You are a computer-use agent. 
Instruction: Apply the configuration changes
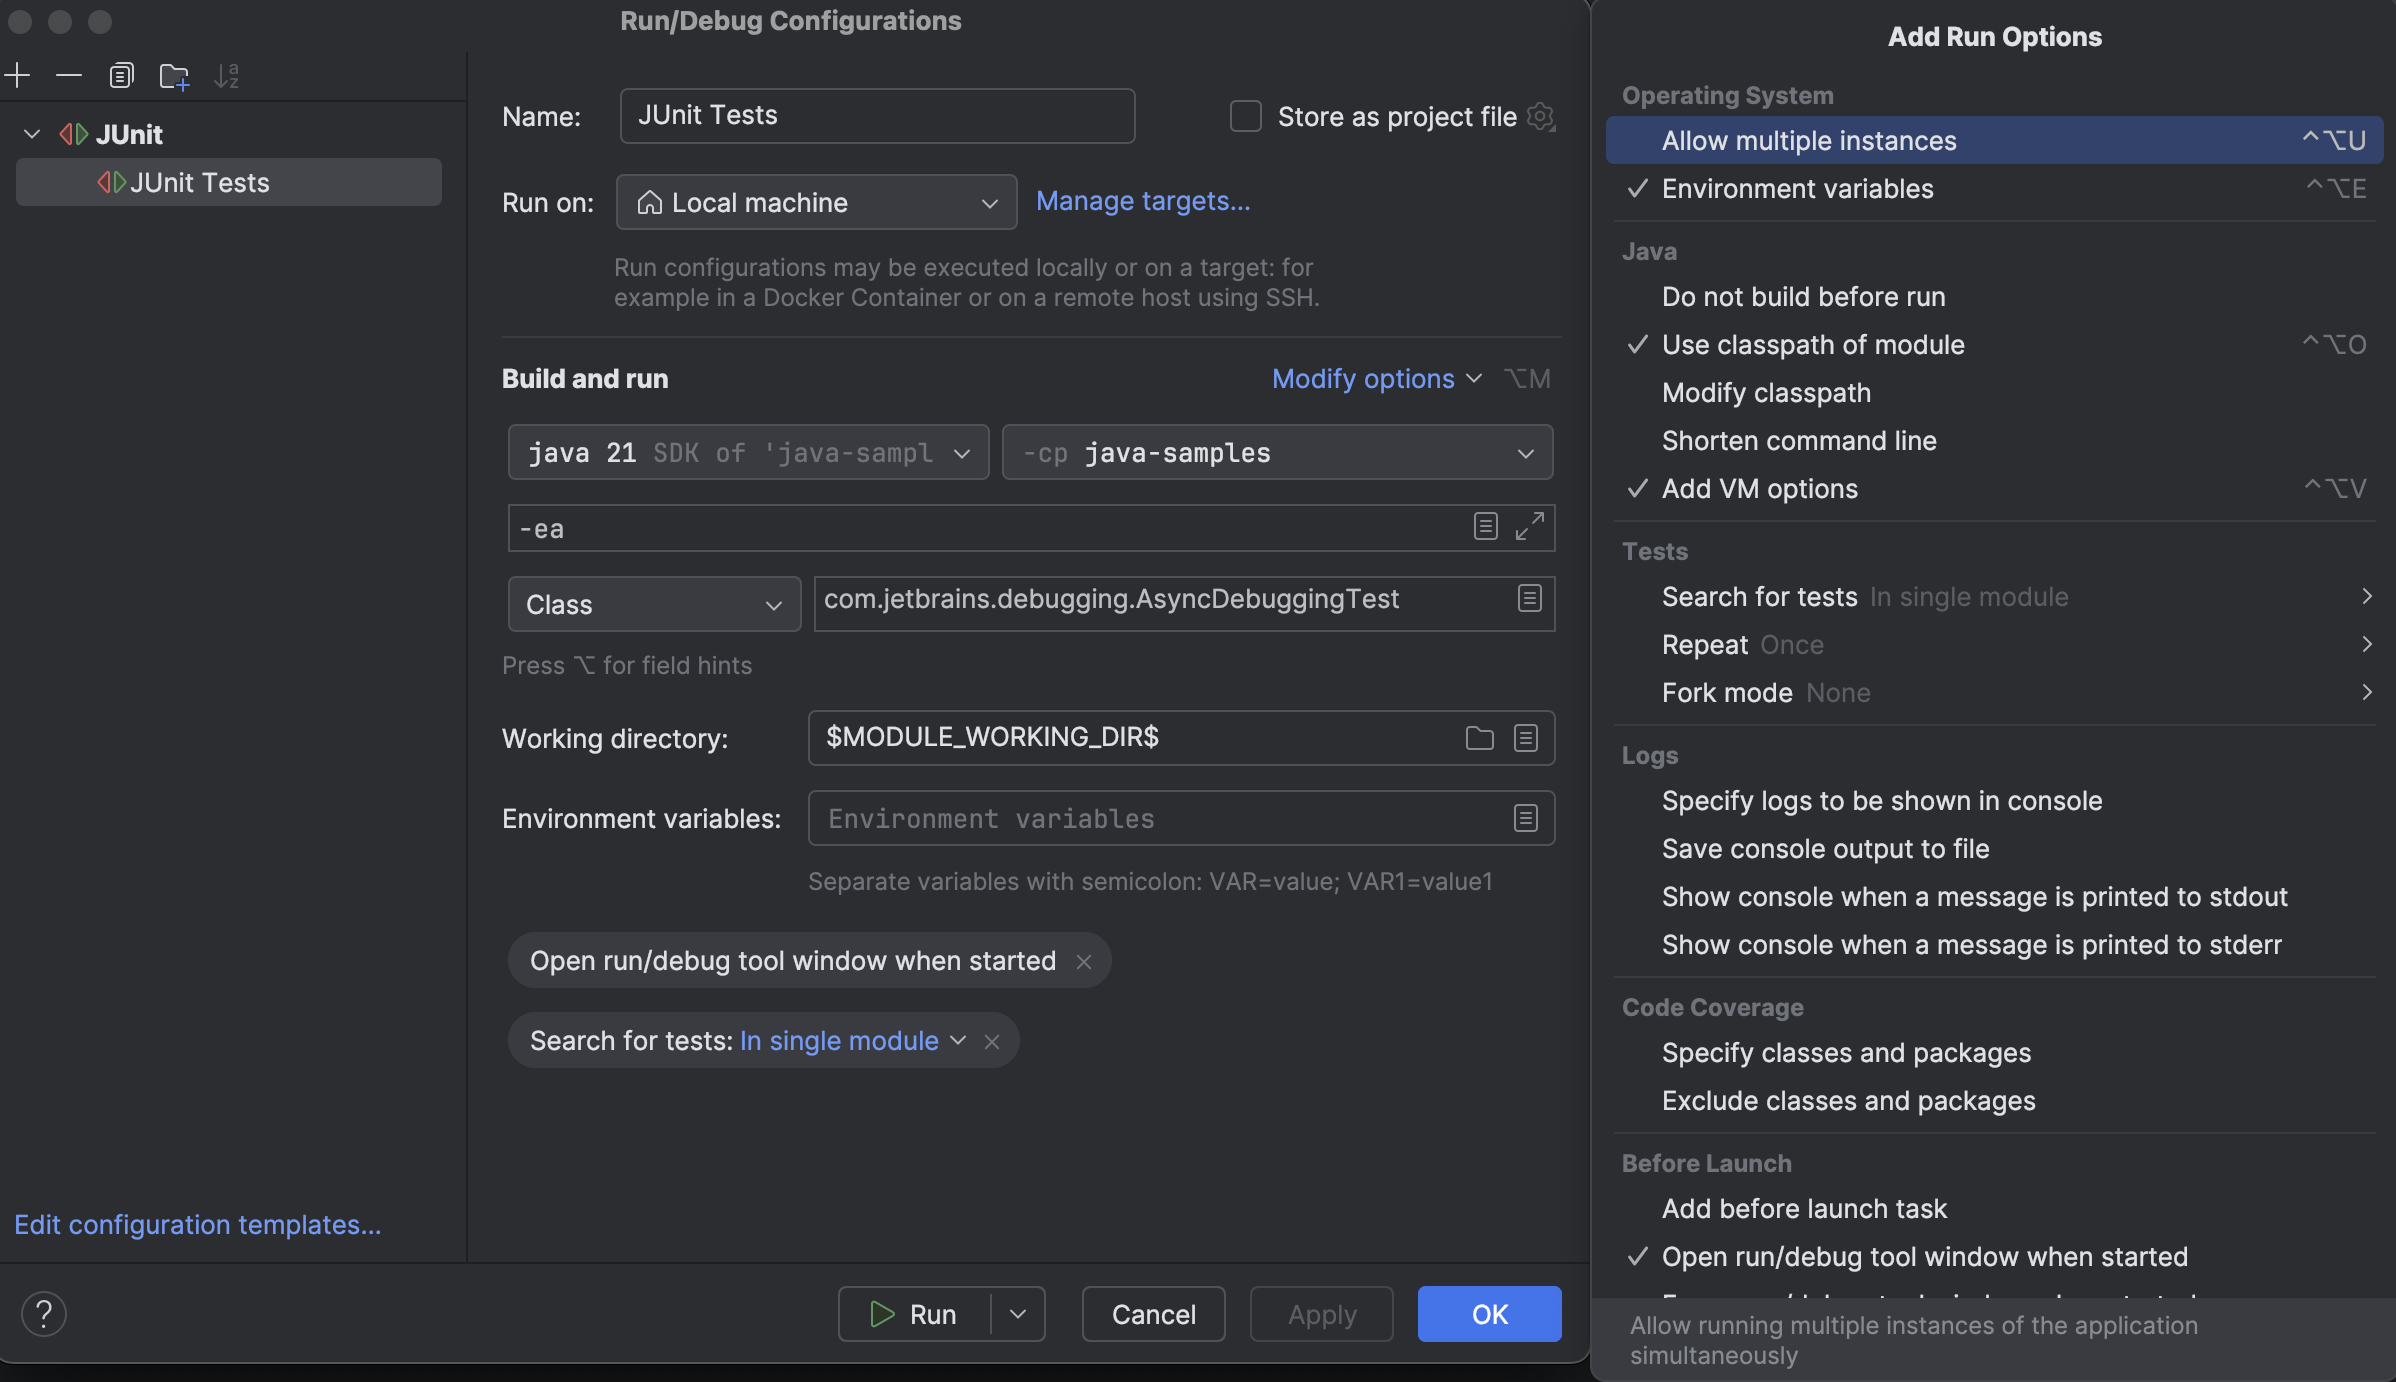click(x=1320, y=1313)
